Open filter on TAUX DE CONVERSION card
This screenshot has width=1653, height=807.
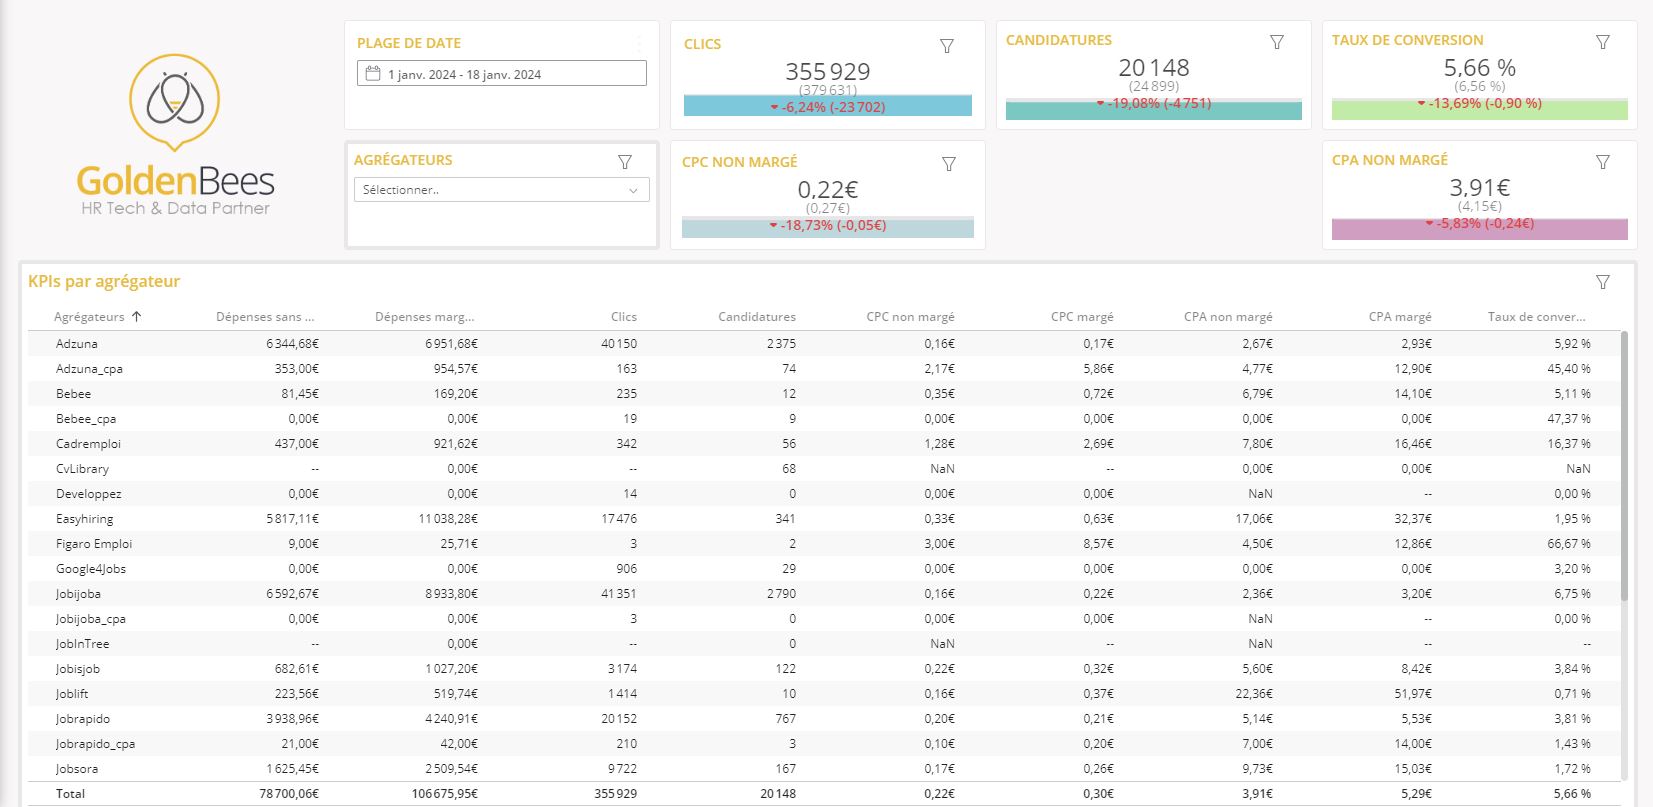pos(1603,42)
